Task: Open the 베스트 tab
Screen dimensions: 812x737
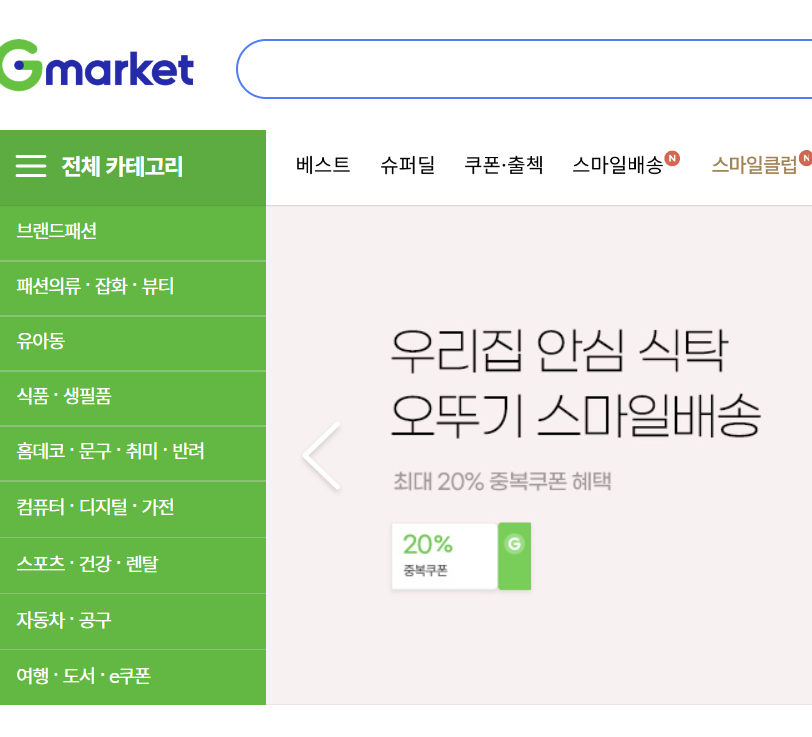Action: [x=323, y=165]
